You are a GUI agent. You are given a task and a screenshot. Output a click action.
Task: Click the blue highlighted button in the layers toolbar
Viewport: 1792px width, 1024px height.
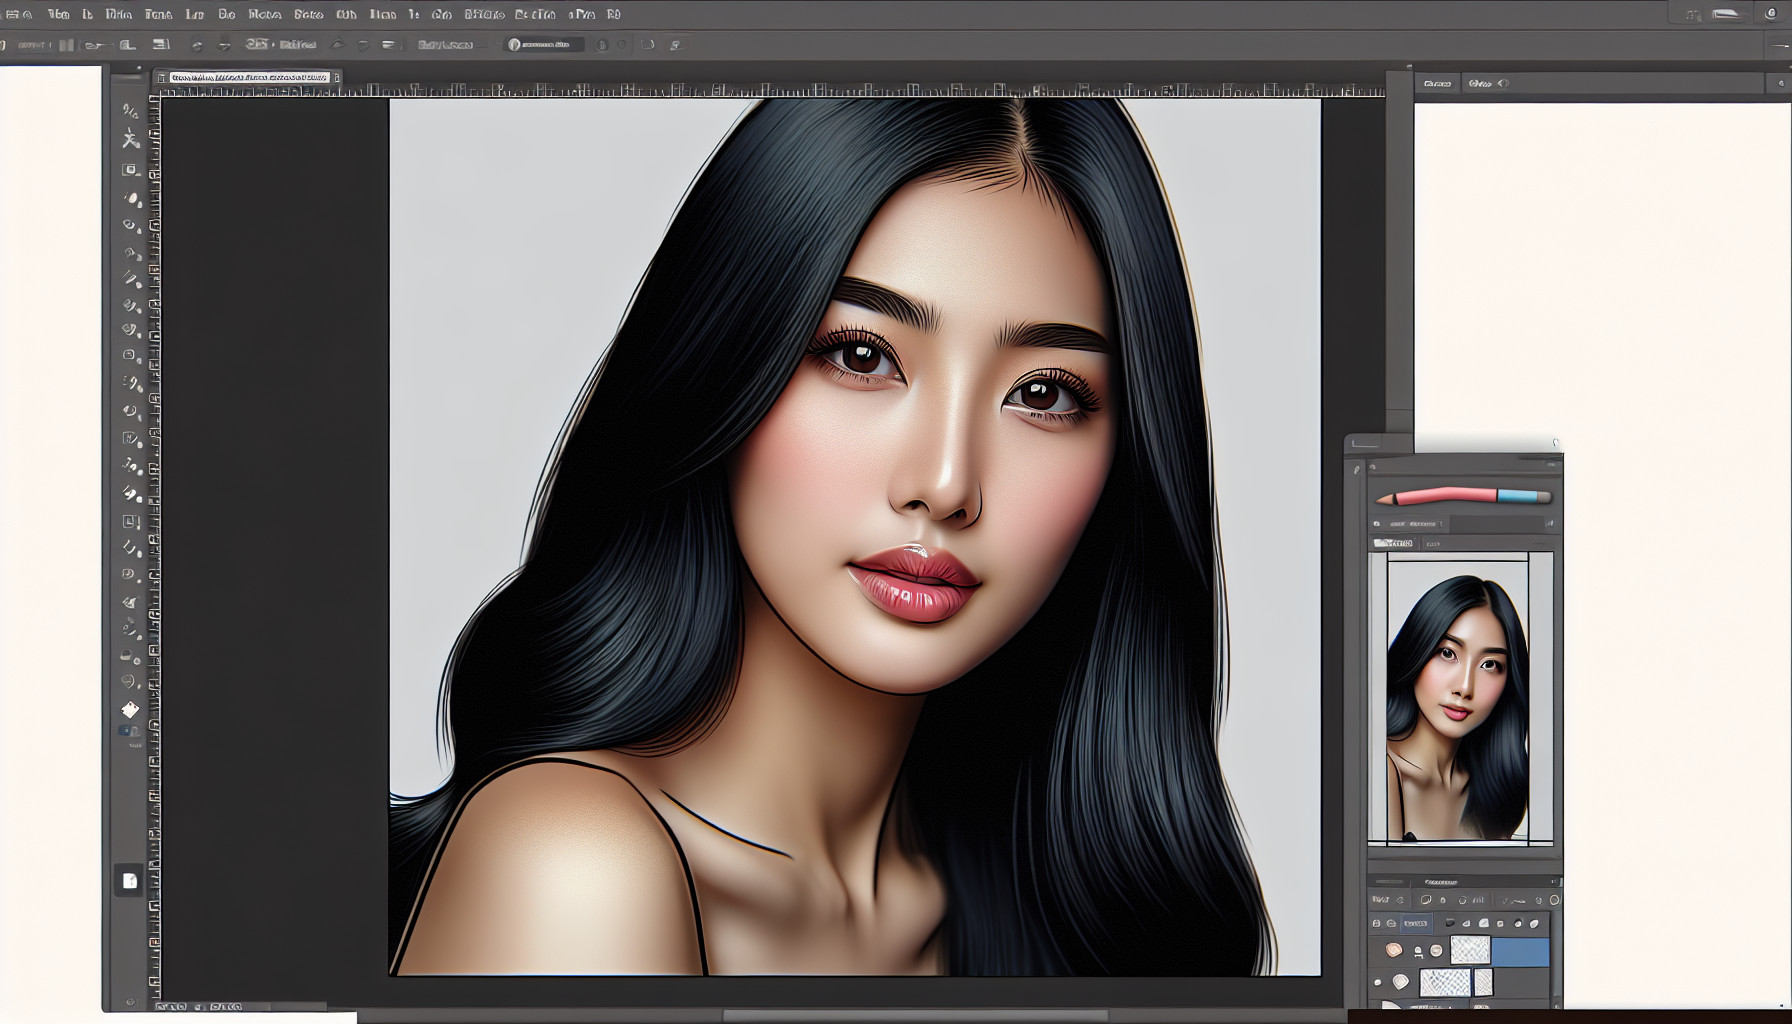tap(1415, 924)
